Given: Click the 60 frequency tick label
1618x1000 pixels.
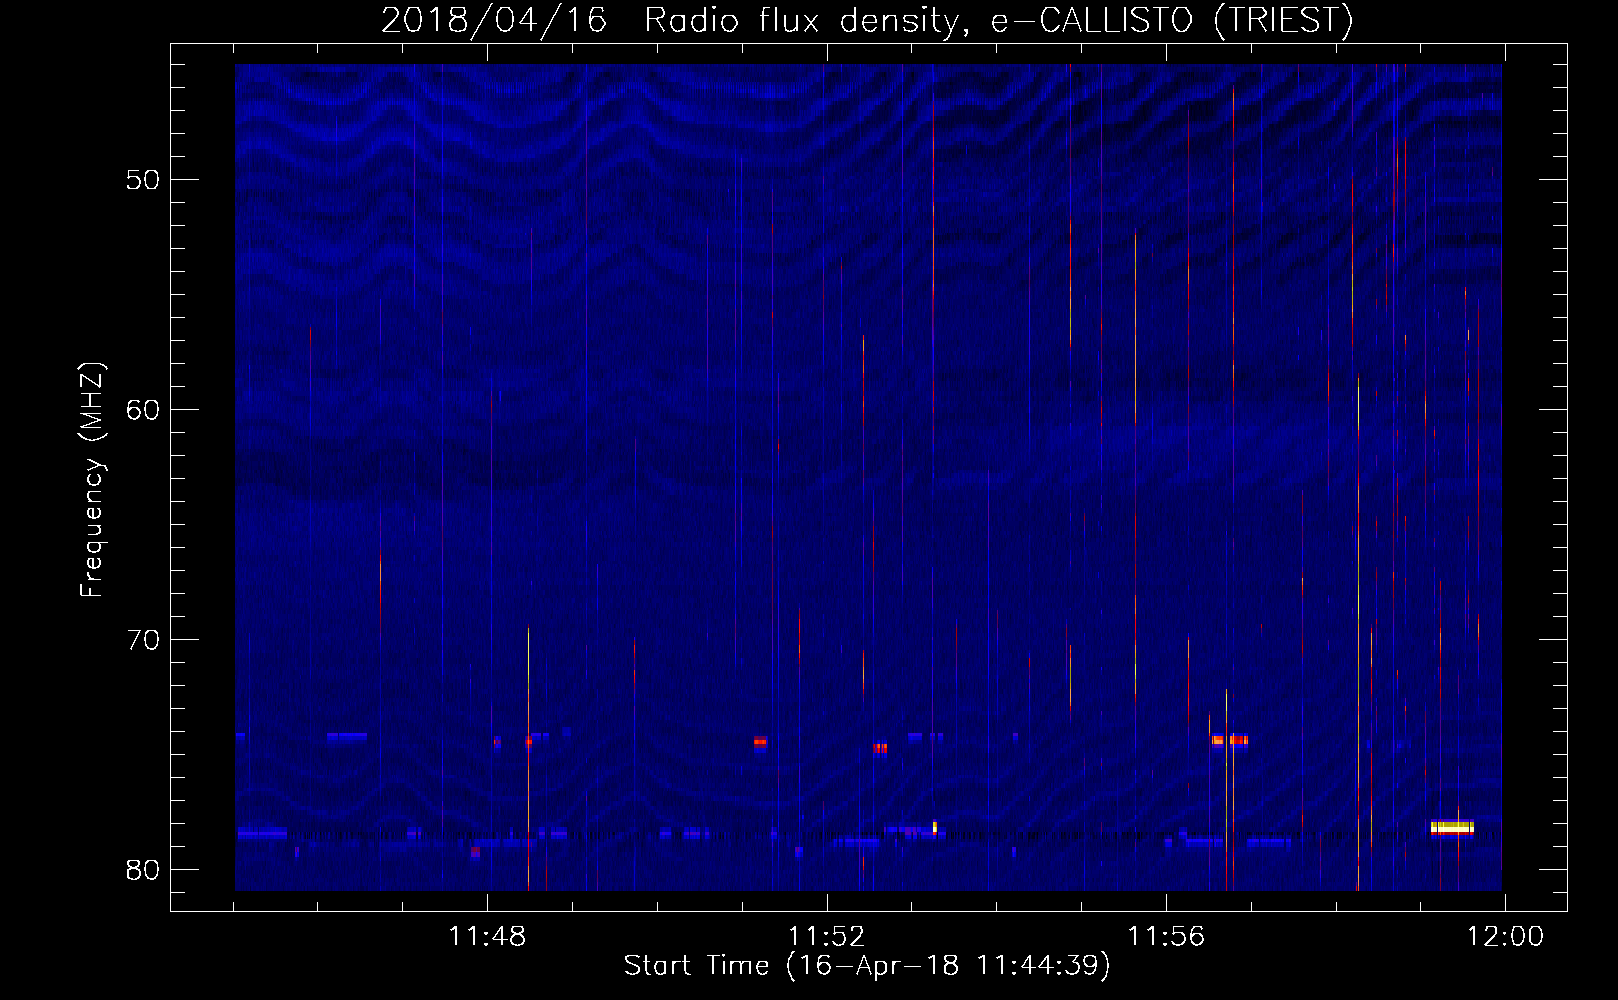Looking at the screenshot, I should [144, 410].
